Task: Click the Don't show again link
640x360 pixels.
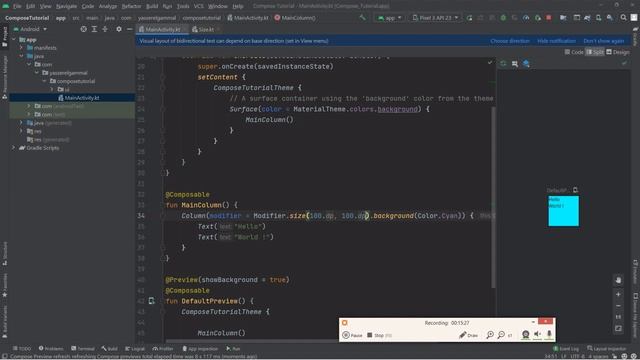Action: point(604,41)
